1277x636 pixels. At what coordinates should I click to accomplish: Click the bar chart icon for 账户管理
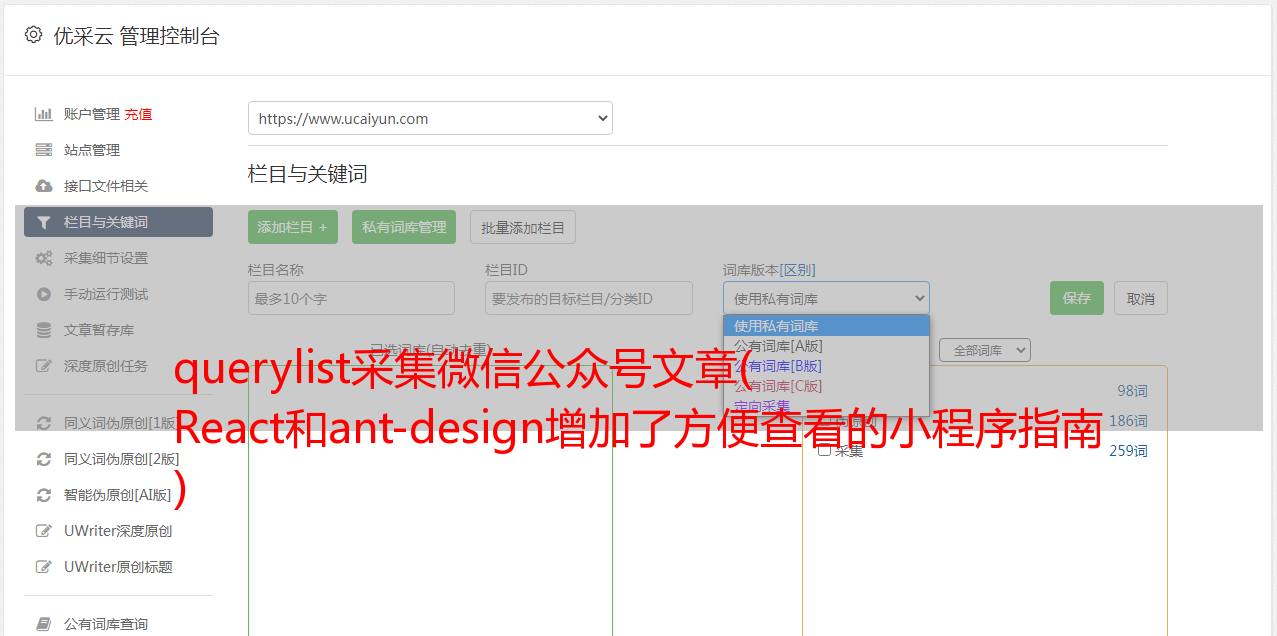click(44, 114)
